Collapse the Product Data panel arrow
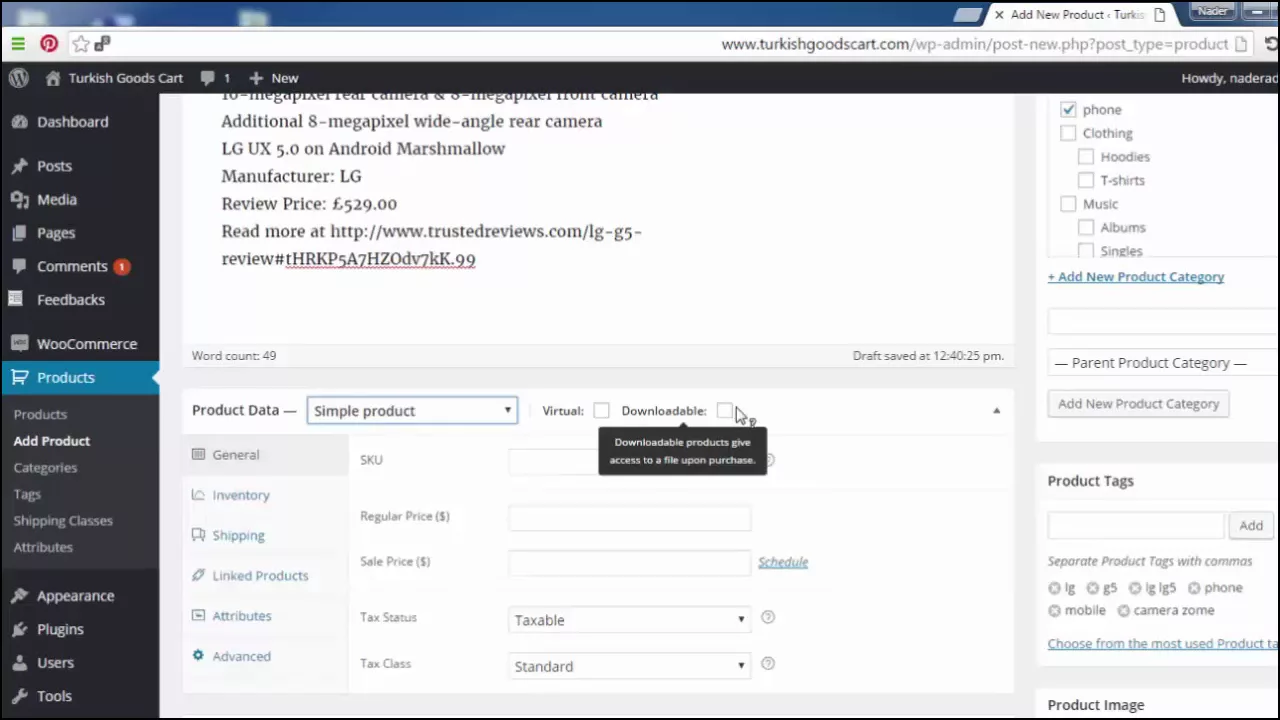Image resolution: width=1280 pixels, height=720 pixels. point(996,411)
